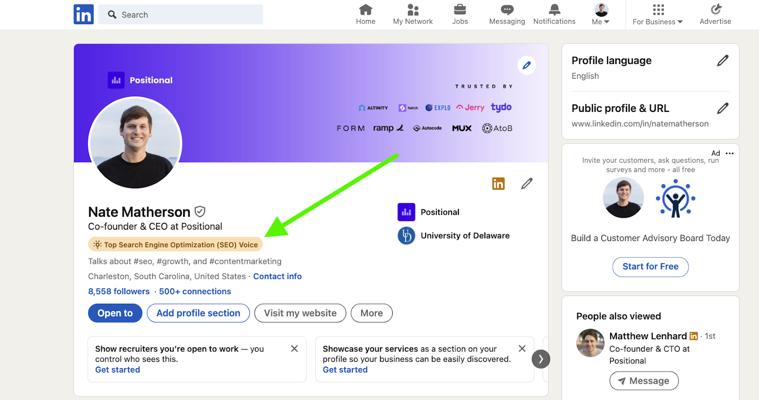Click the LinkedIn logo icon
759x400 pixels.
click(83, 14)
